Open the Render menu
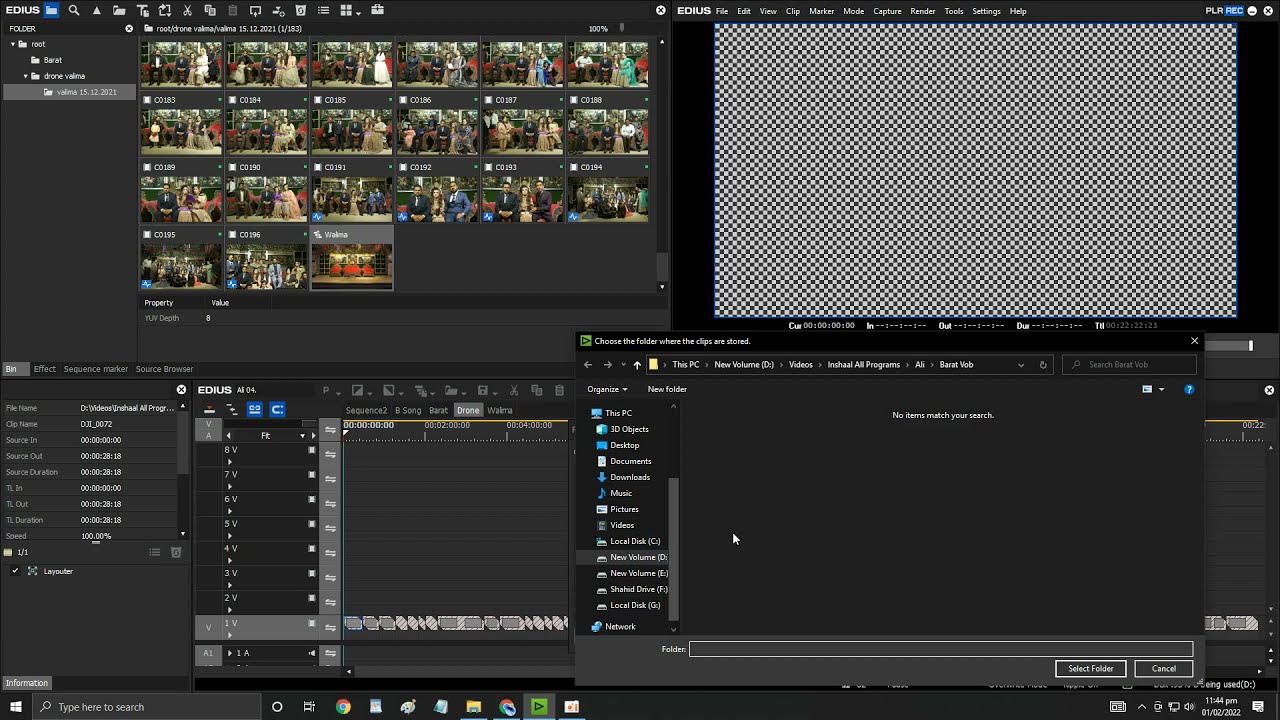The image size is (1280, 720). coord(923,11)
